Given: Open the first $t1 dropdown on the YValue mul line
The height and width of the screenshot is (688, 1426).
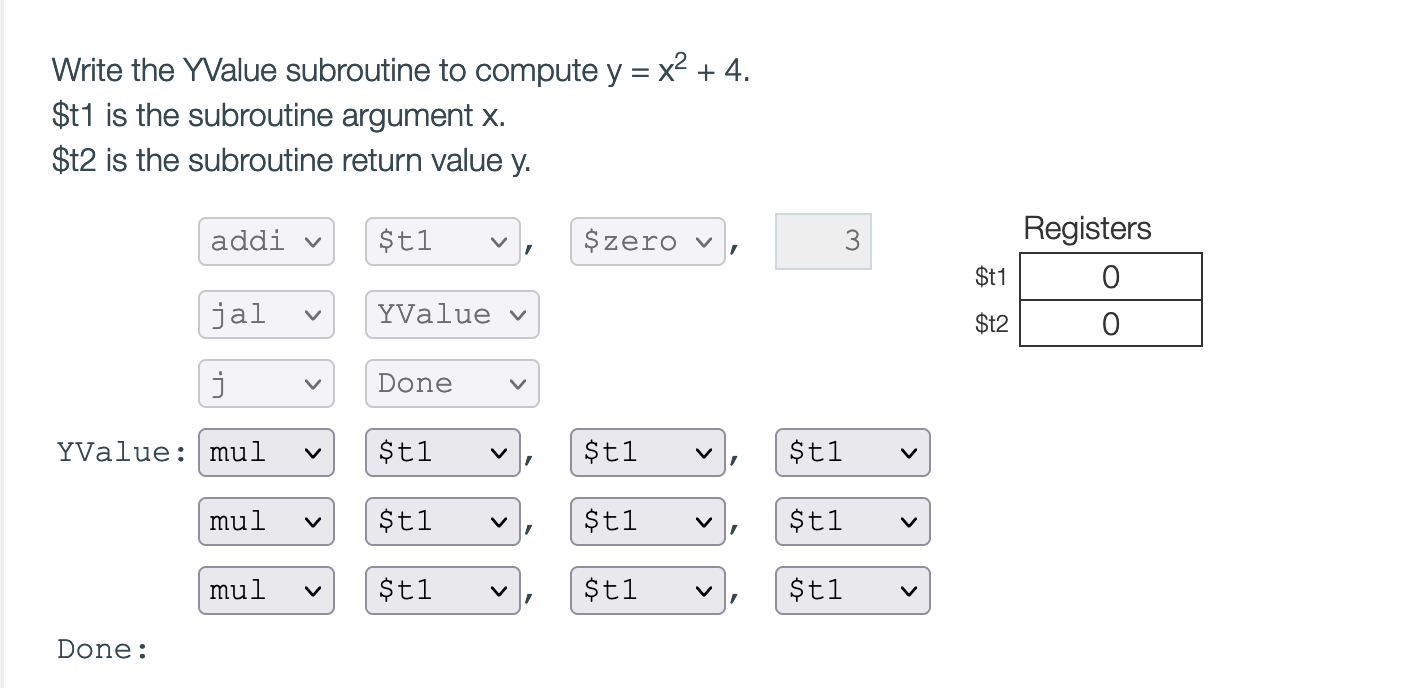Looking at the screenshot, I should click(x=443, y=452).
